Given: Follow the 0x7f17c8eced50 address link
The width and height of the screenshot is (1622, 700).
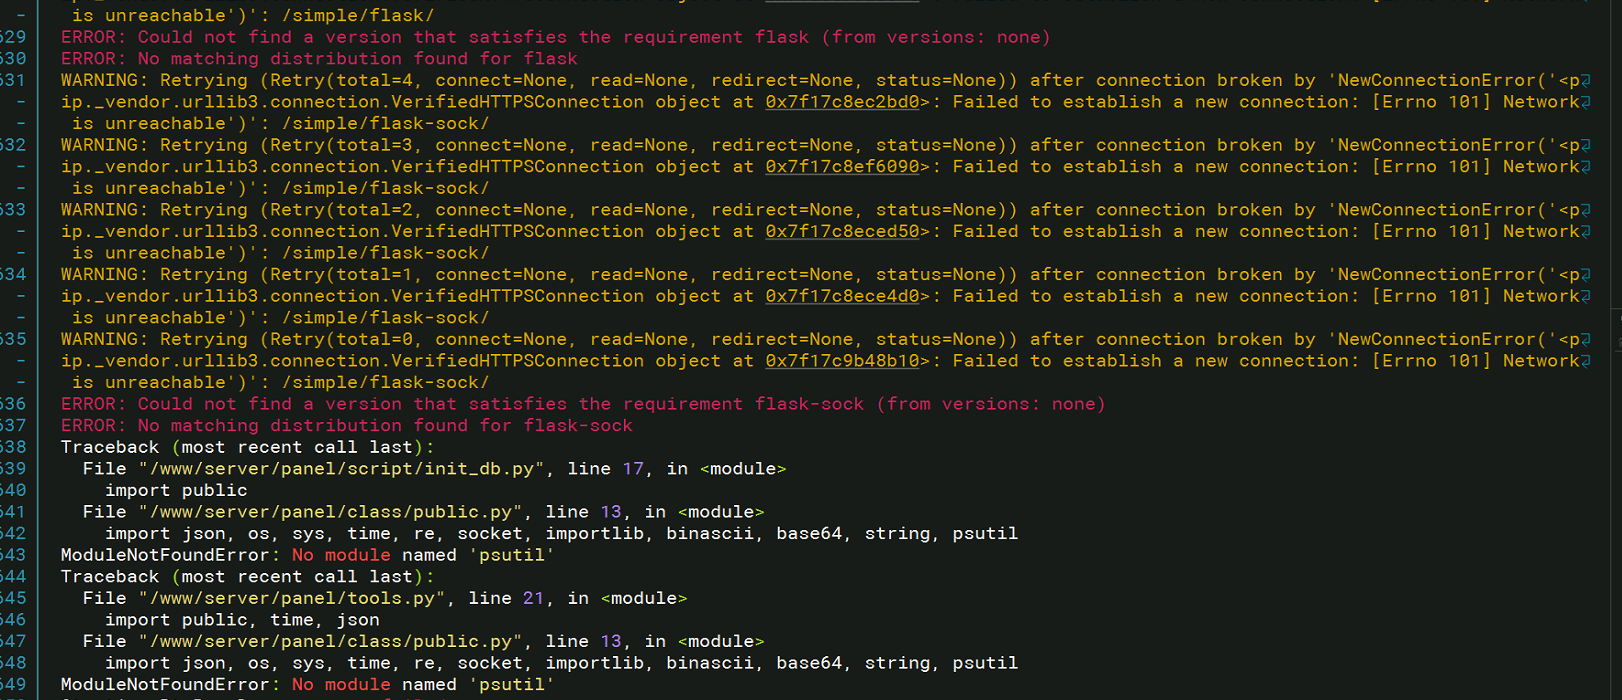Looking at the screenshot, I should (x=842, y=232).
